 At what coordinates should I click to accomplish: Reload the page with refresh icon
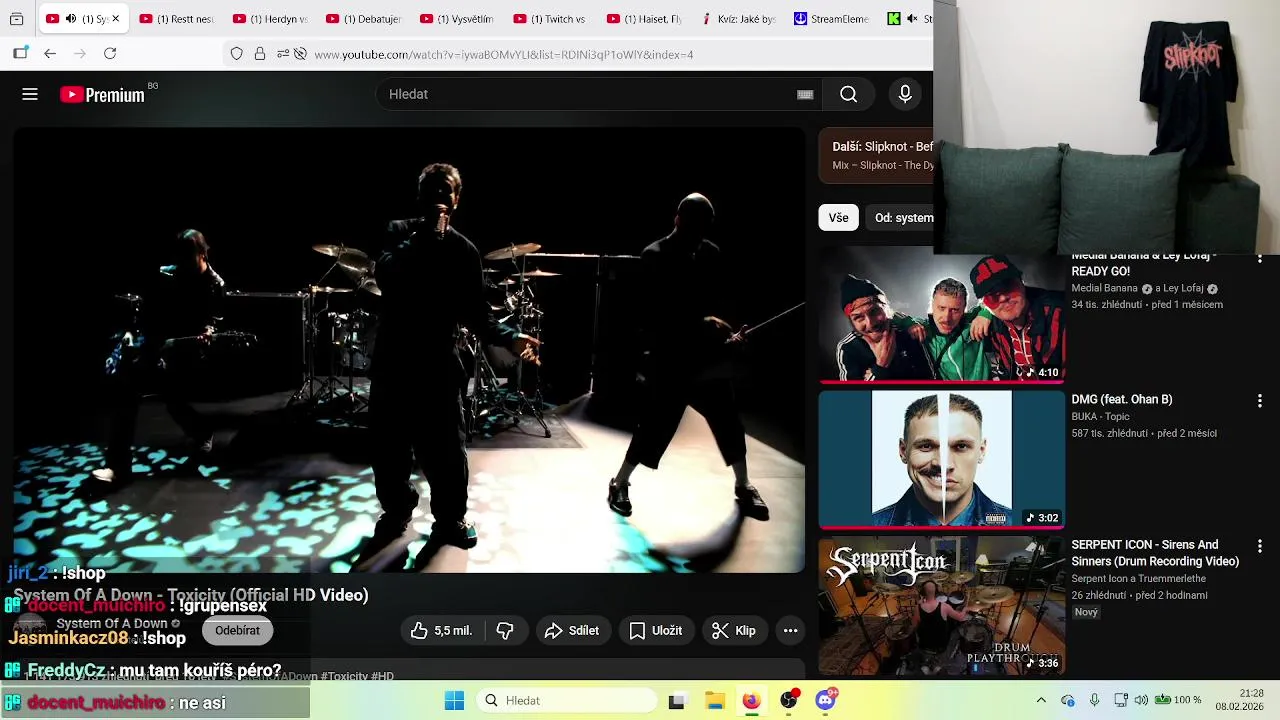[x=110, y=54]
